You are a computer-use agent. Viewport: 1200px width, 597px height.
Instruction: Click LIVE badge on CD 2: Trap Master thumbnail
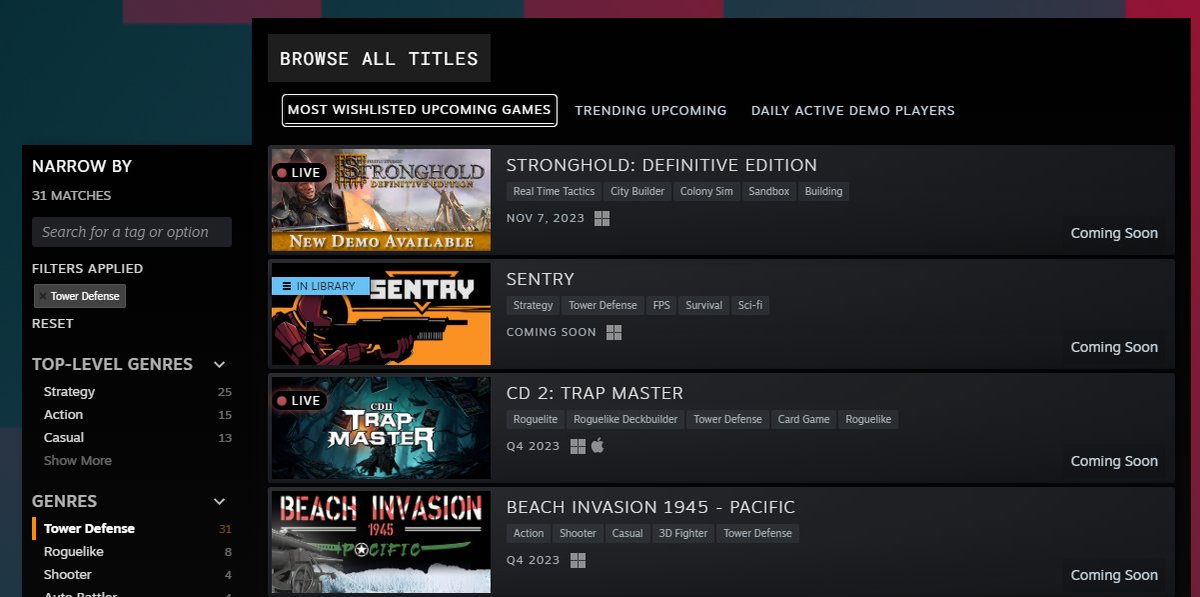[298, 400]
